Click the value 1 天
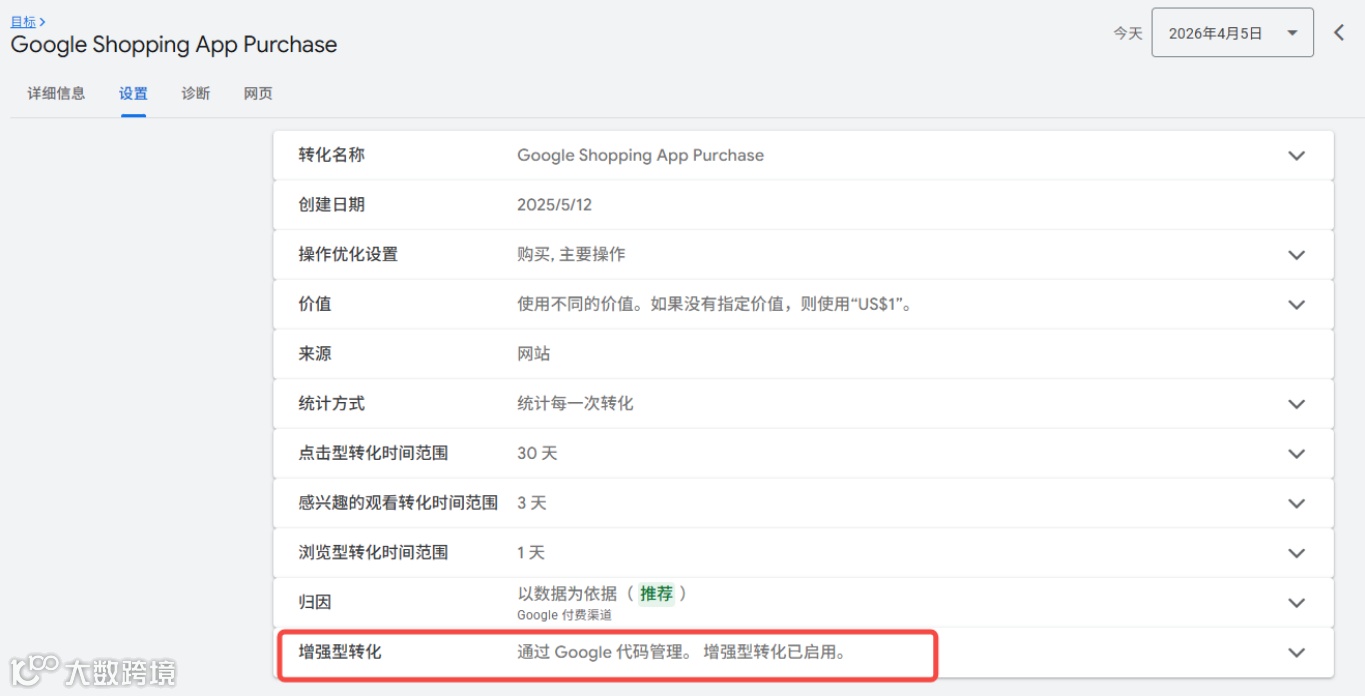The image size is (1365, 696). (531, 552)
